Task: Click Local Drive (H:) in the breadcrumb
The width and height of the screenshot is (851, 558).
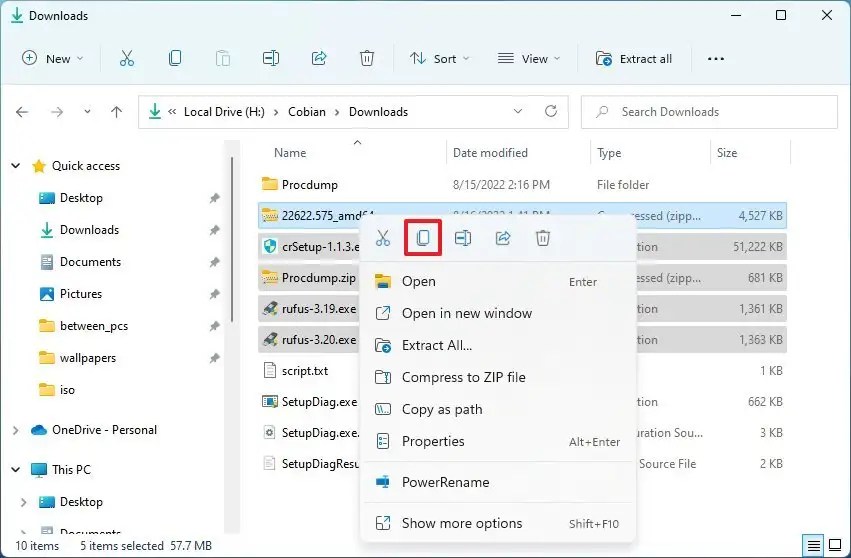Action: click(x=224, y=112)
